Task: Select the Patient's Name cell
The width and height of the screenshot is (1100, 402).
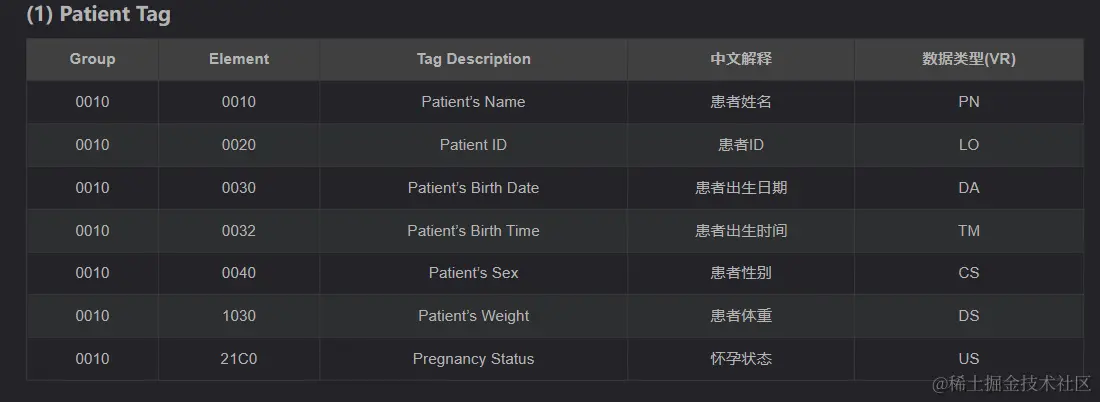Action: 473,102
